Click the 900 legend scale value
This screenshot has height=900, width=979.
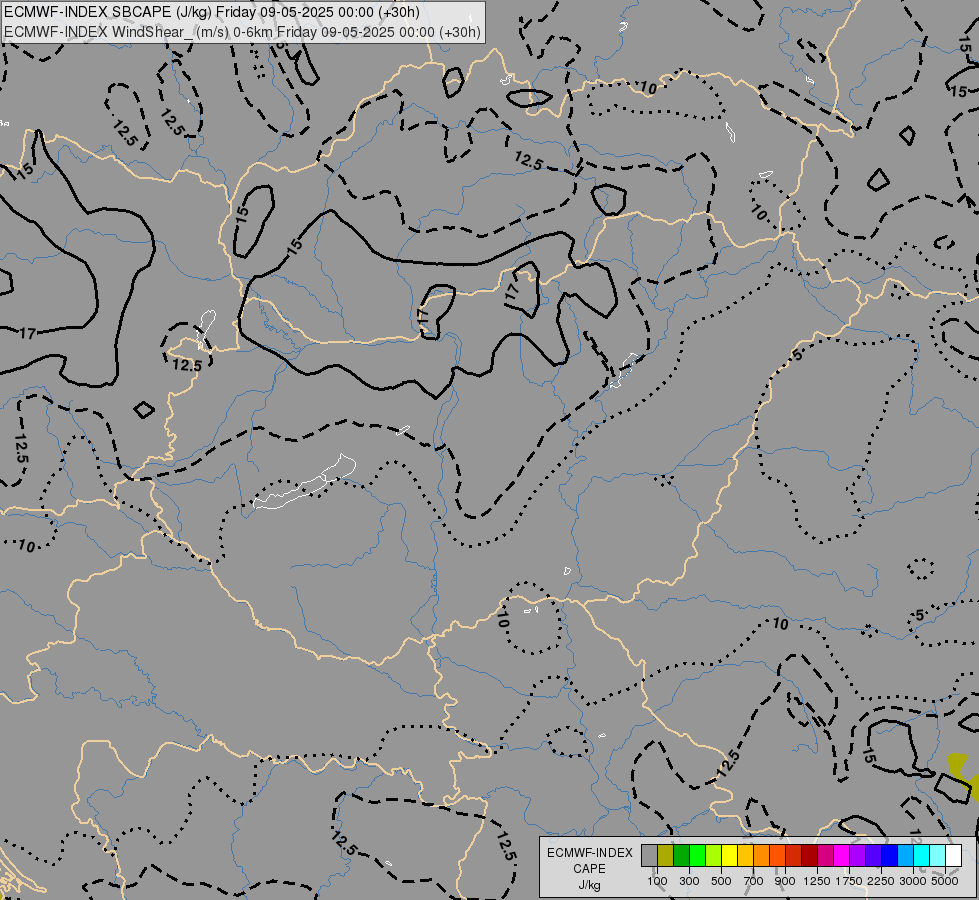point(785,881)
